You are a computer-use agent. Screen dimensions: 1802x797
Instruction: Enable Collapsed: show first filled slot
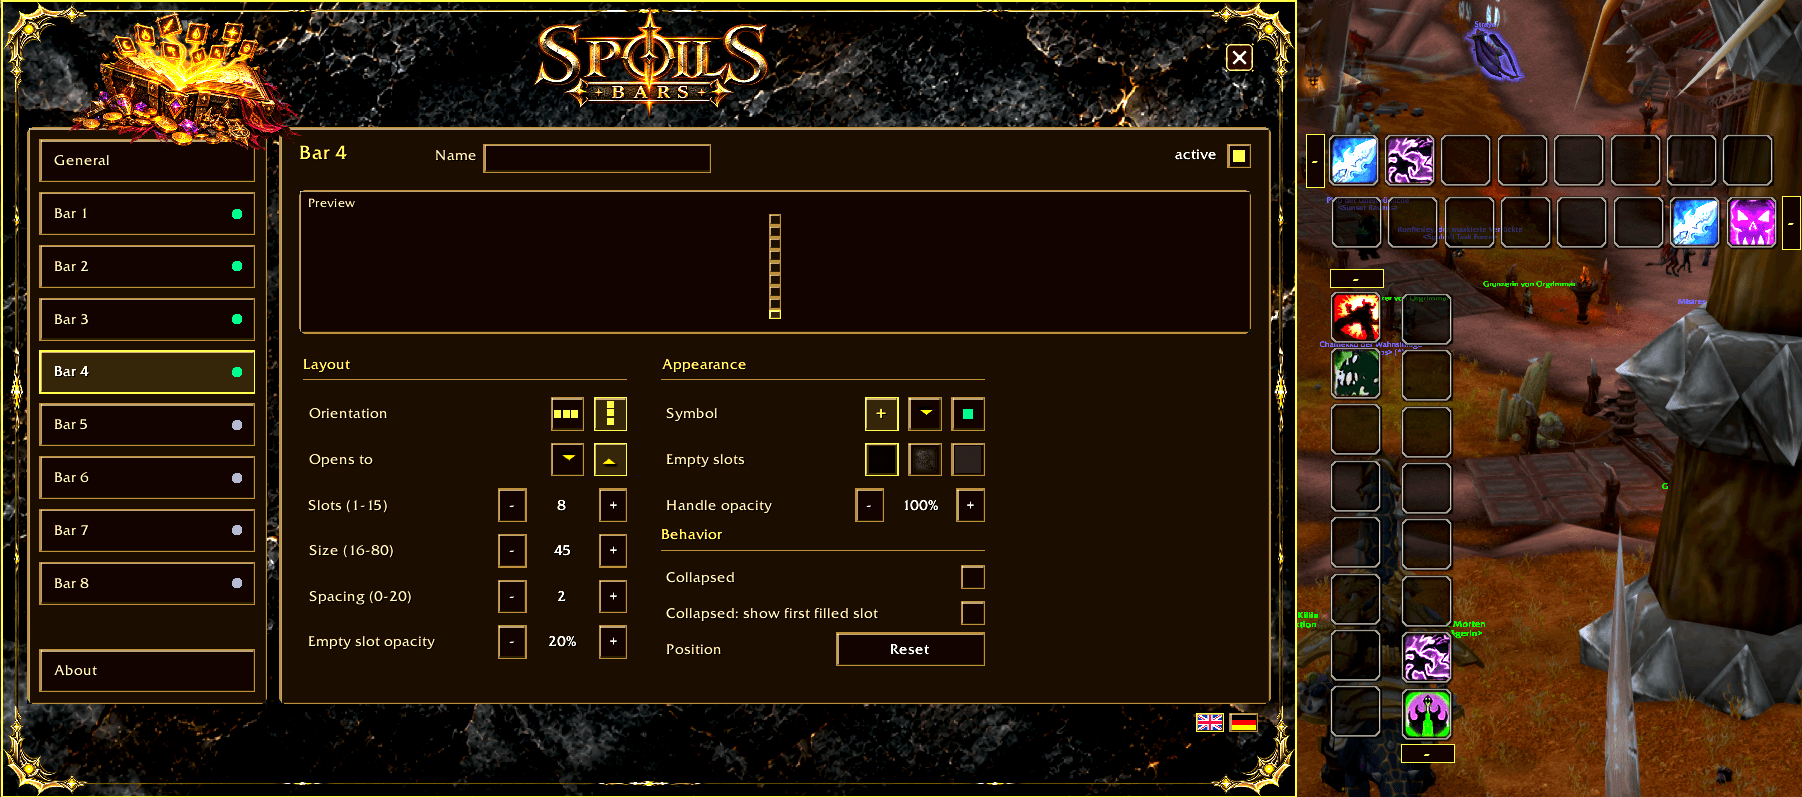(x=973, y=613)
